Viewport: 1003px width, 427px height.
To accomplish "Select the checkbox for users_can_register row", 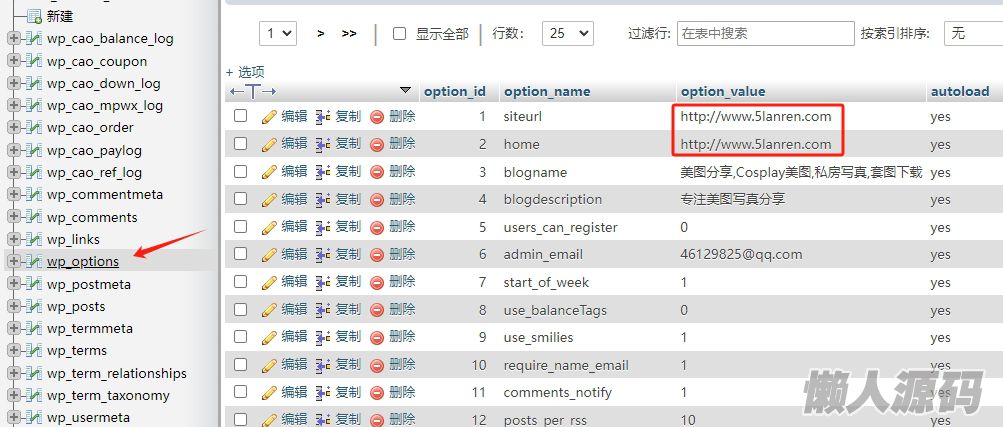I will (241, 226).
